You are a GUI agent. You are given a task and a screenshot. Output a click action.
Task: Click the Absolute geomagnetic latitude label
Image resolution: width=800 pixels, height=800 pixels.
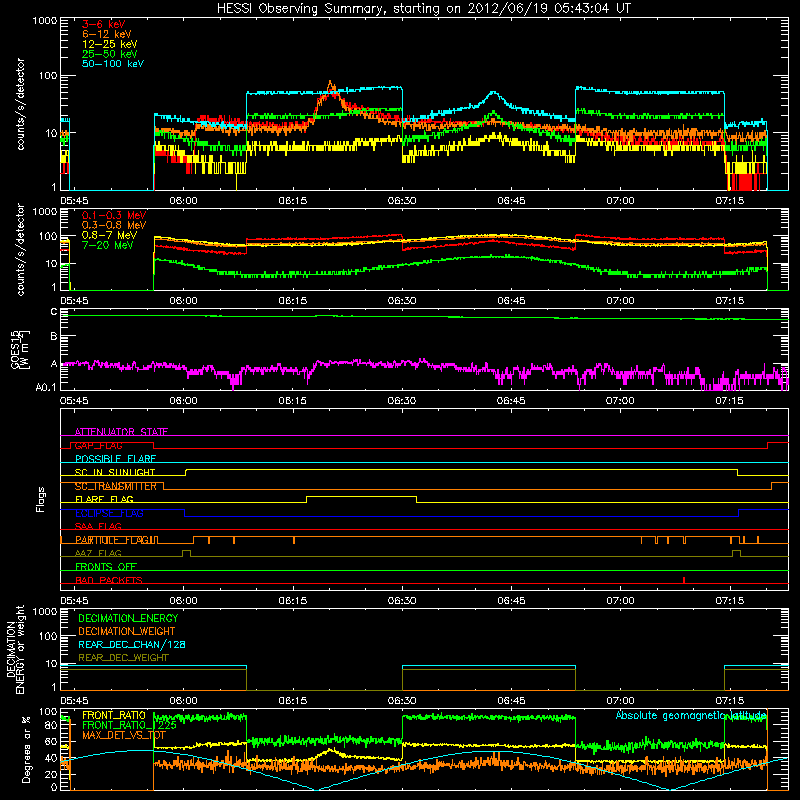[691, 715]
